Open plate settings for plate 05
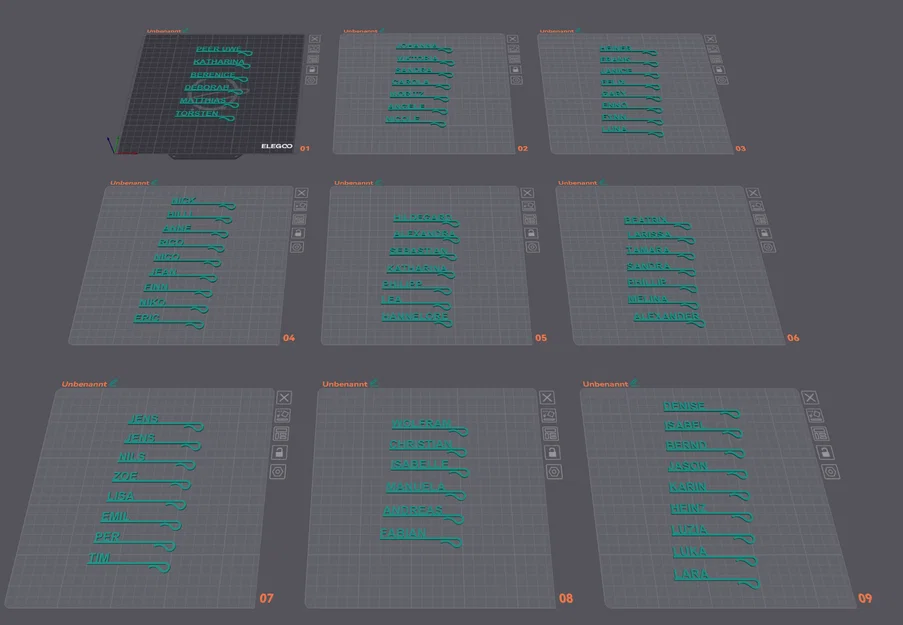 533,247
